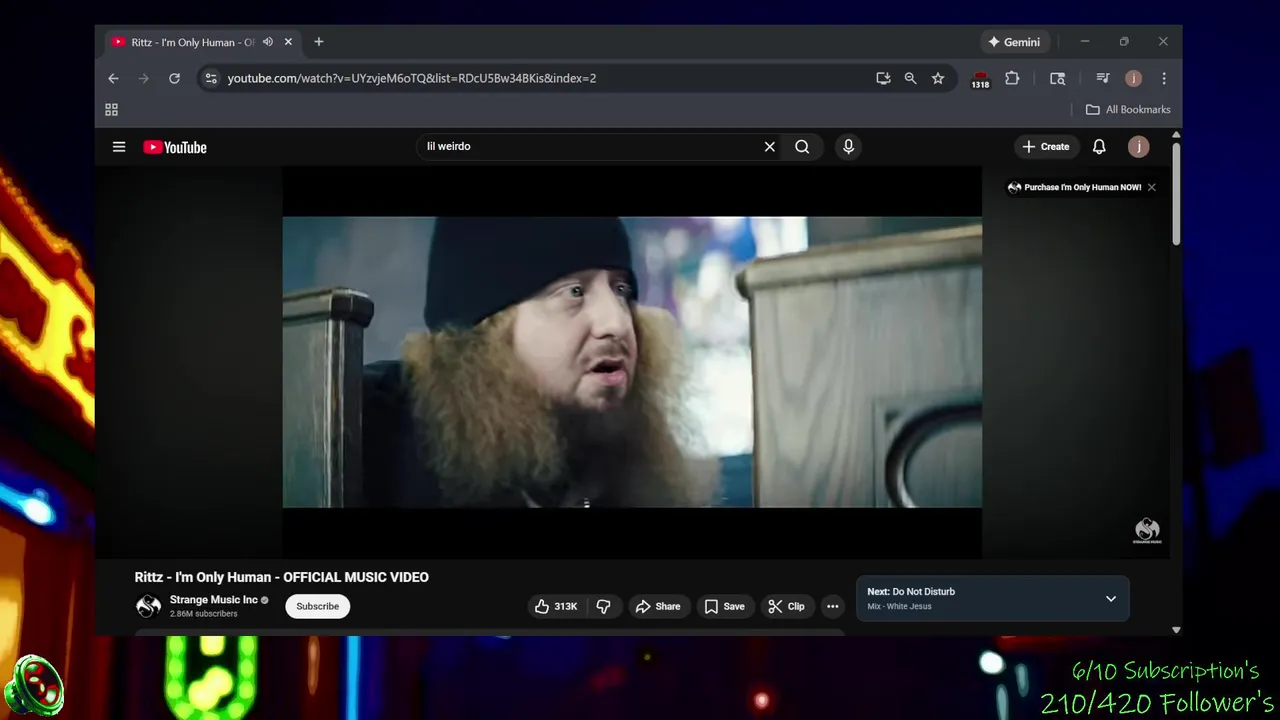Open YouTube hamburger guide menu
The width and height of the screenshot is (1280, 720).
119,147
